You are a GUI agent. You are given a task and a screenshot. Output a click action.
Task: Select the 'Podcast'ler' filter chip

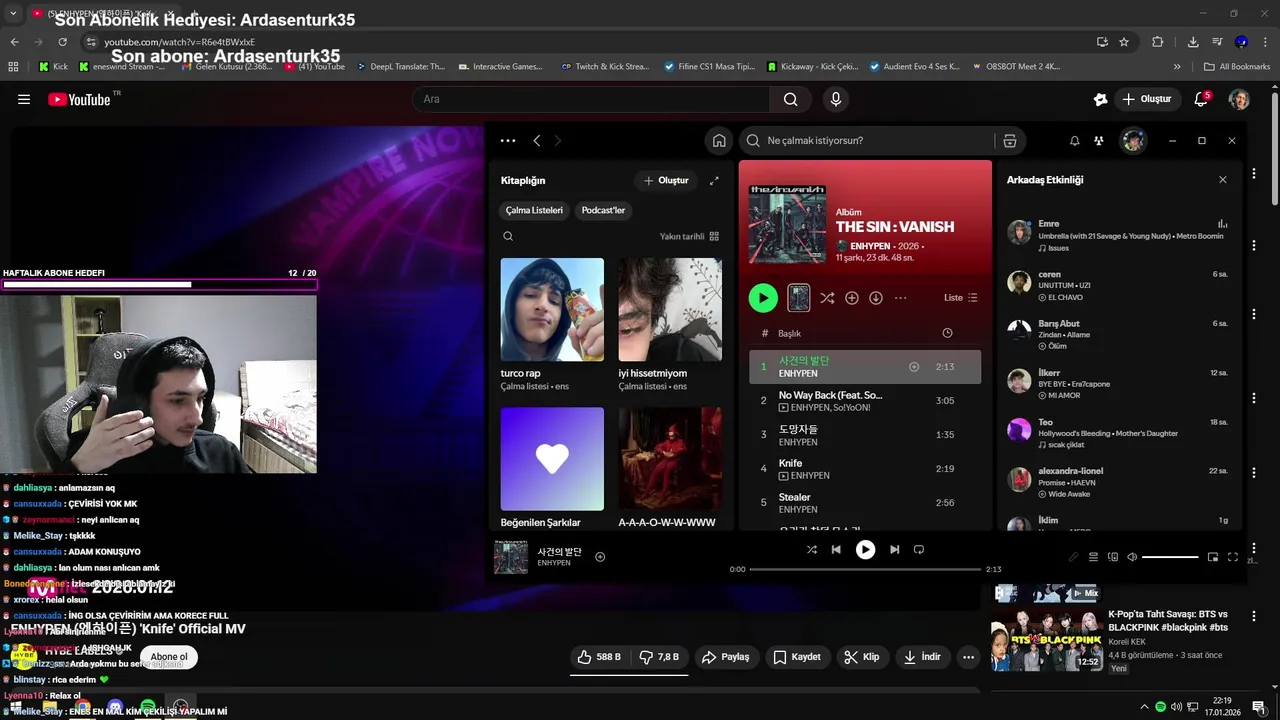point(603,210)
